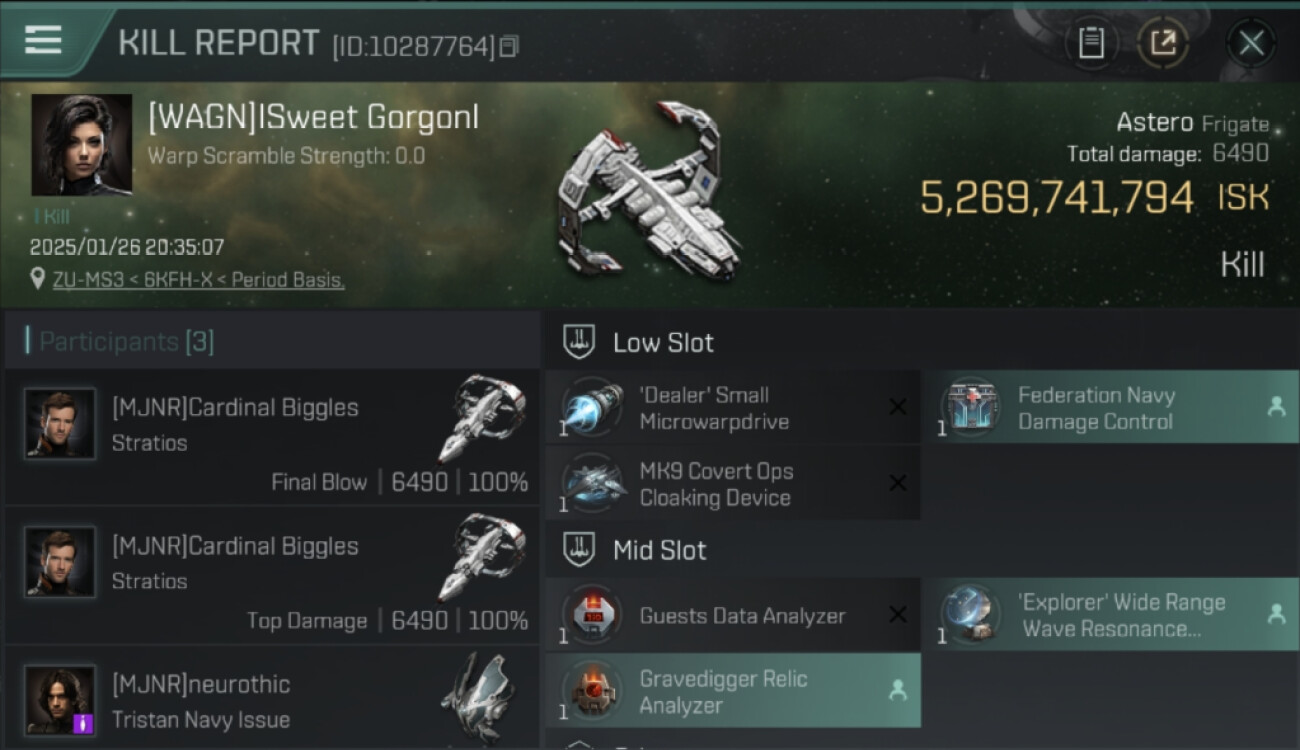Open the hamburger menu icon
Image resolution: width=1300 pixels, height=750 pixels.
pyautogui.click(x=43, y=40)
